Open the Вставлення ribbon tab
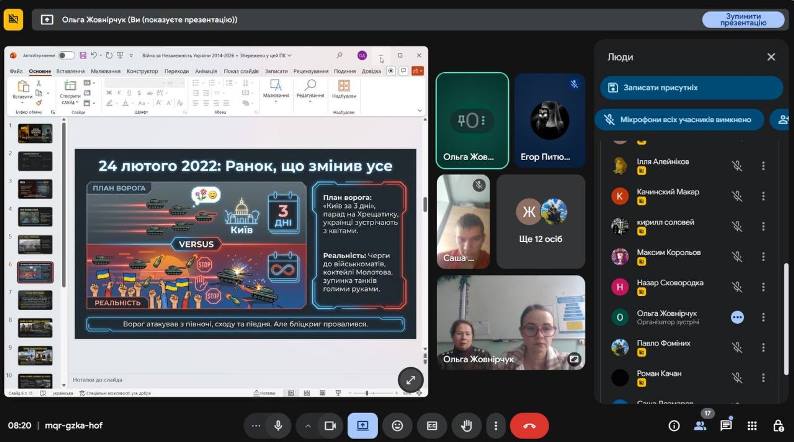794x442 pixels. pos(70,71)
